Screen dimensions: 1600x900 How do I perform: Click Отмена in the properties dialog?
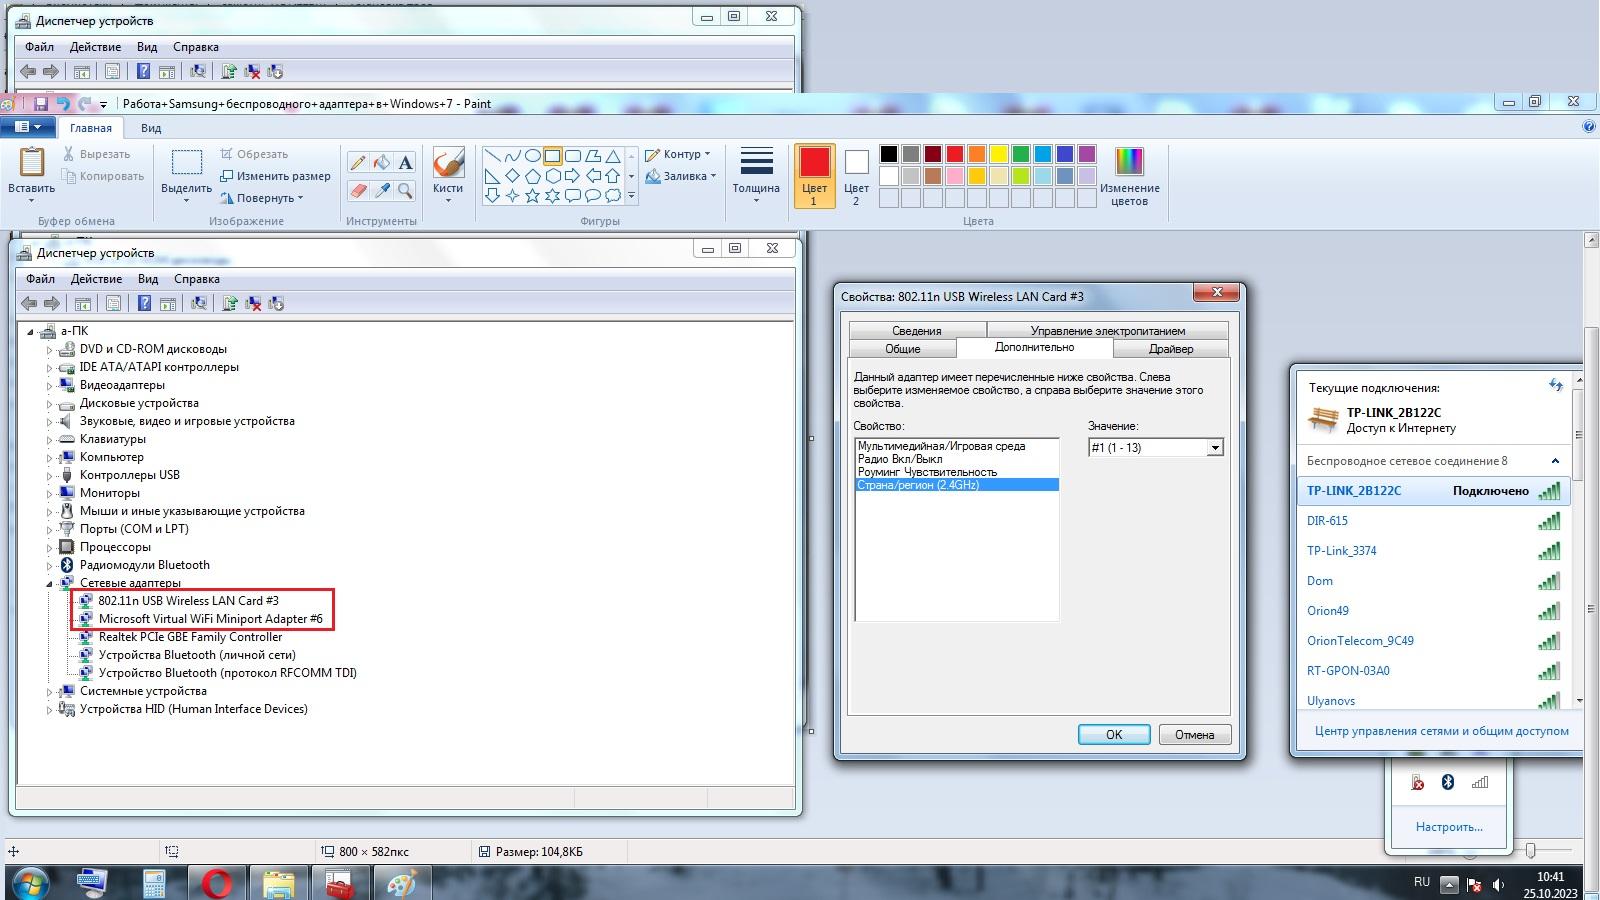[x=1194, y=735]
